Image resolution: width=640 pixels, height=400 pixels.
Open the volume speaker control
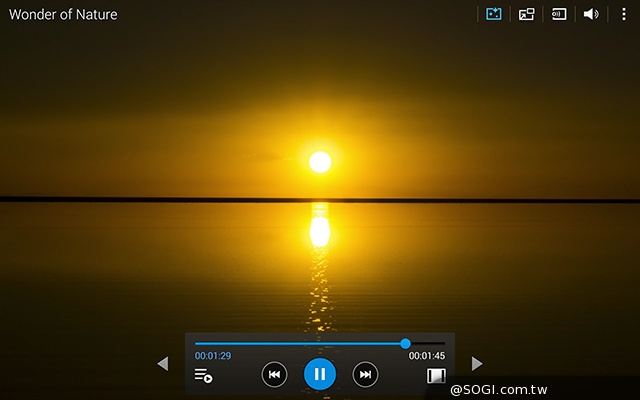[x=591, y=14]
